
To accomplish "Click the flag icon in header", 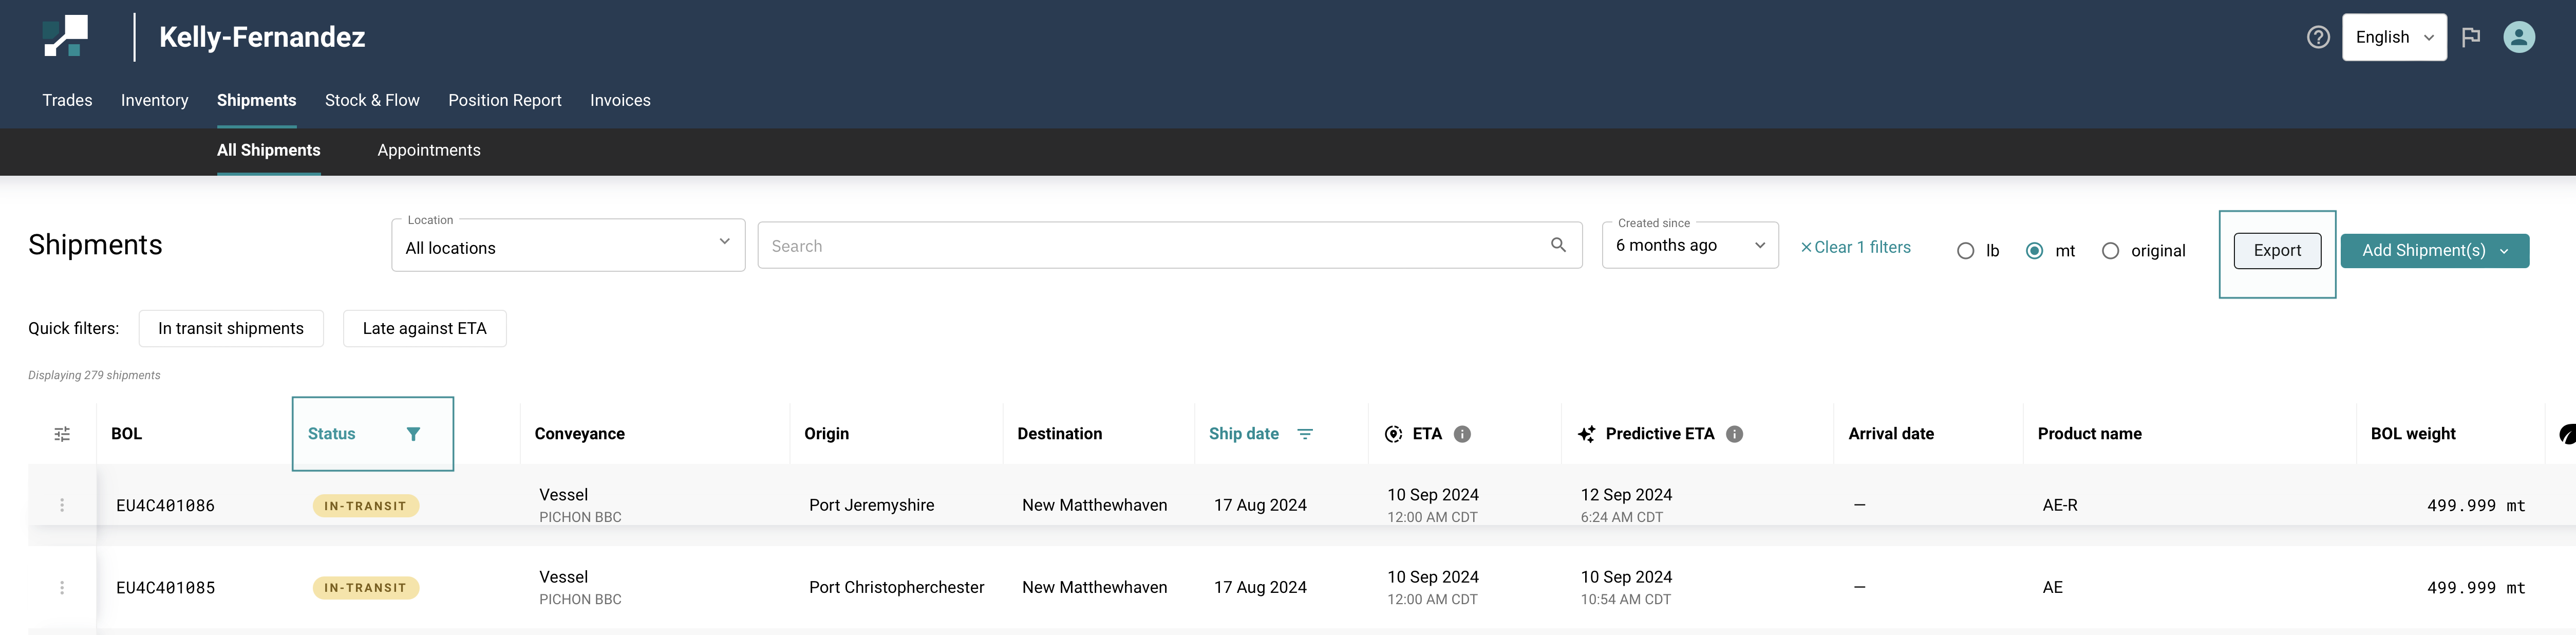I will (x=2471, y=37).
